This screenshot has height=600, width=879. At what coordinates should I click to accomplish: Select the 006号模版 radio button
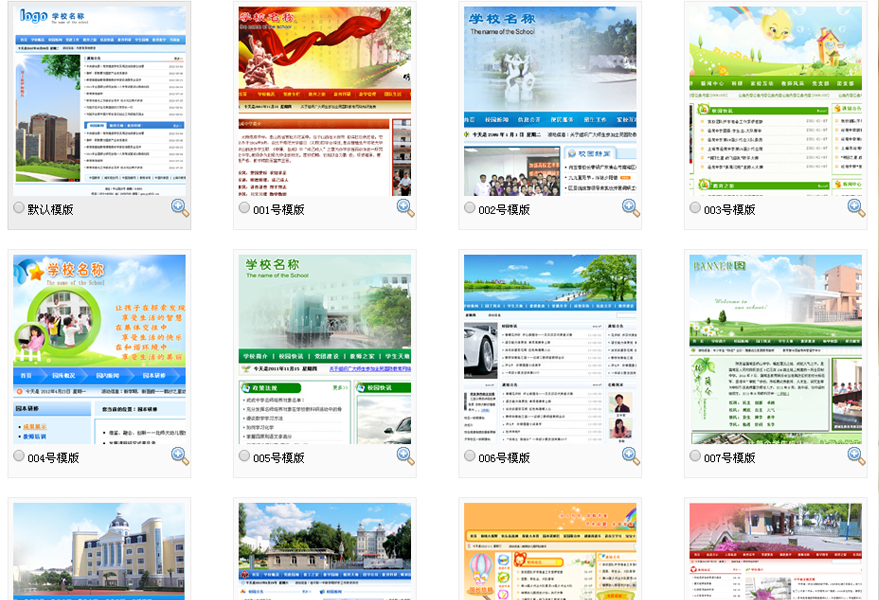click(x=470, y=456)
